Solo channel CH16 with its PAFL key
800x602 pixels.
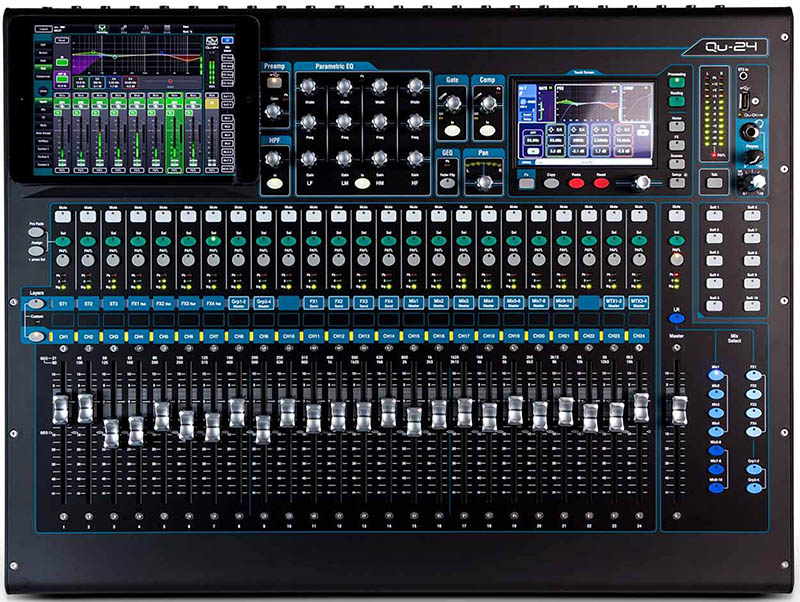coord(439,260)
